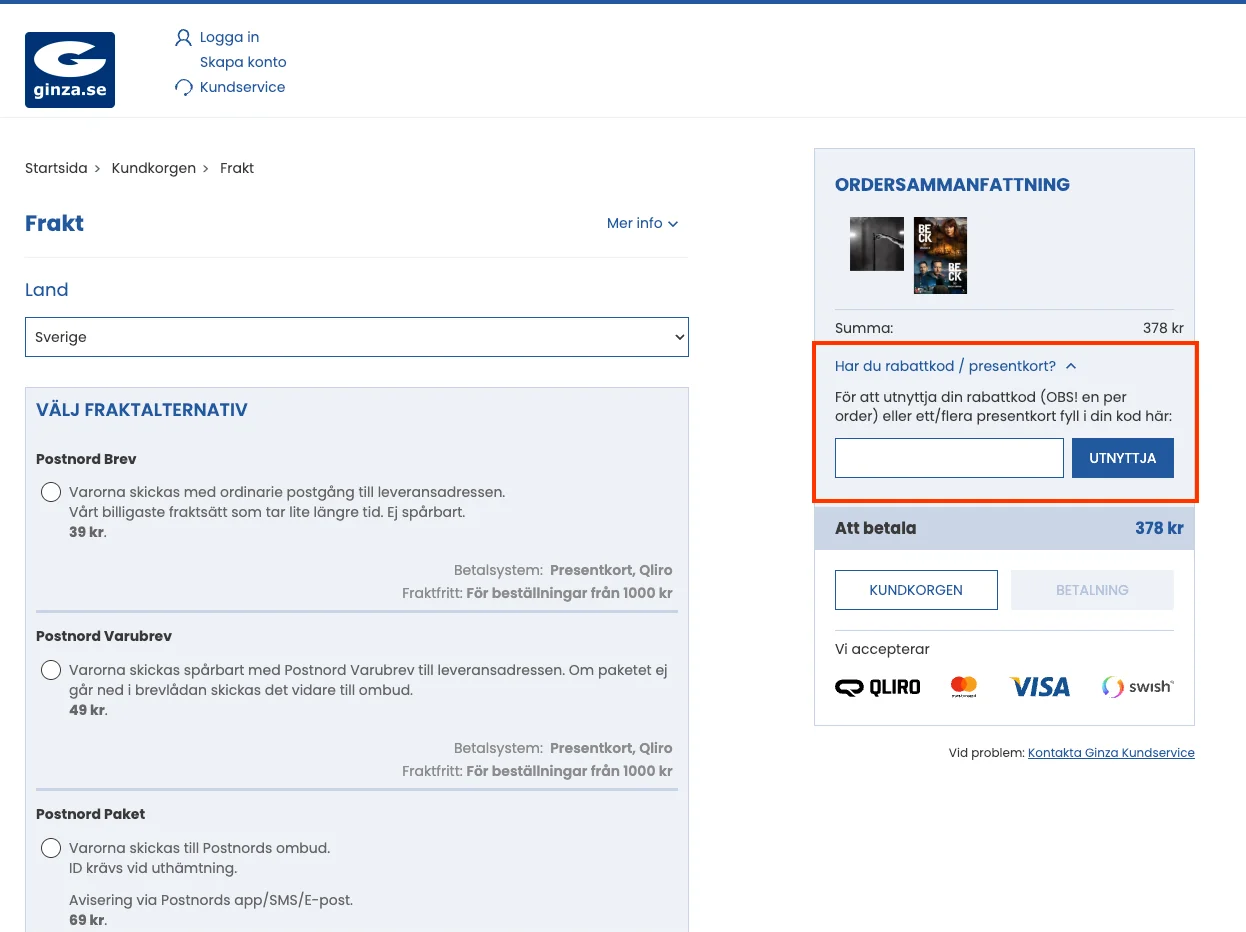Open the Sverige country dropdown

pos(357,337)
